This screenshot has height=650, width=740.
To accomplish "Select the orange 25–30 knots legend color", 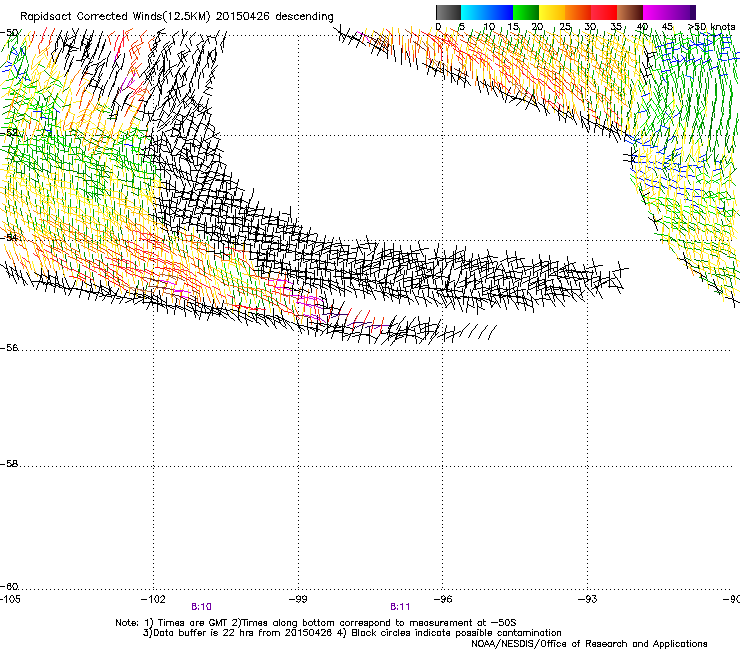I will tap(578, 12).
